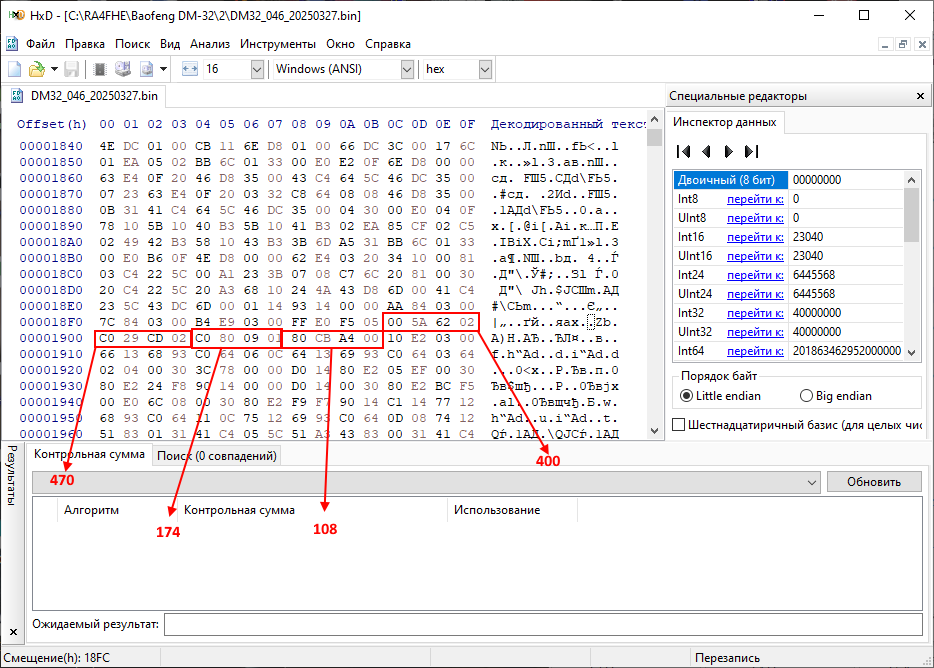The width and height of the screenshot is (934, 668).
Task: Open the recent files arrow beside Open
Action: pyautogui.click(x=54, y=69)
